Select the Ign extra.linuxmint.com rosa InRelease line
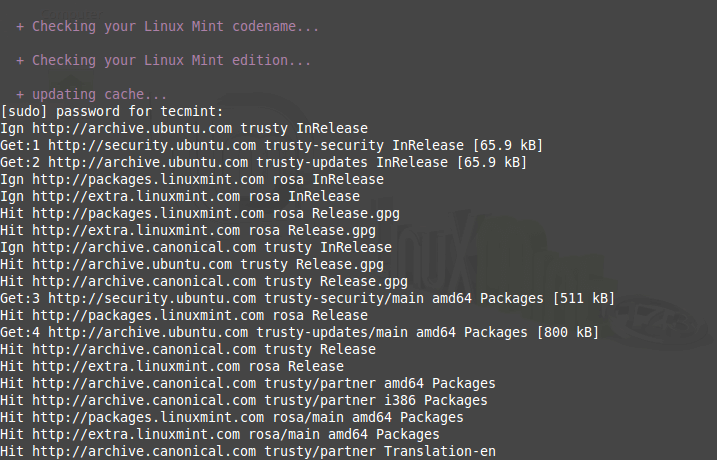The width and height of the screenshot is (717, 460). pos(180,196)
